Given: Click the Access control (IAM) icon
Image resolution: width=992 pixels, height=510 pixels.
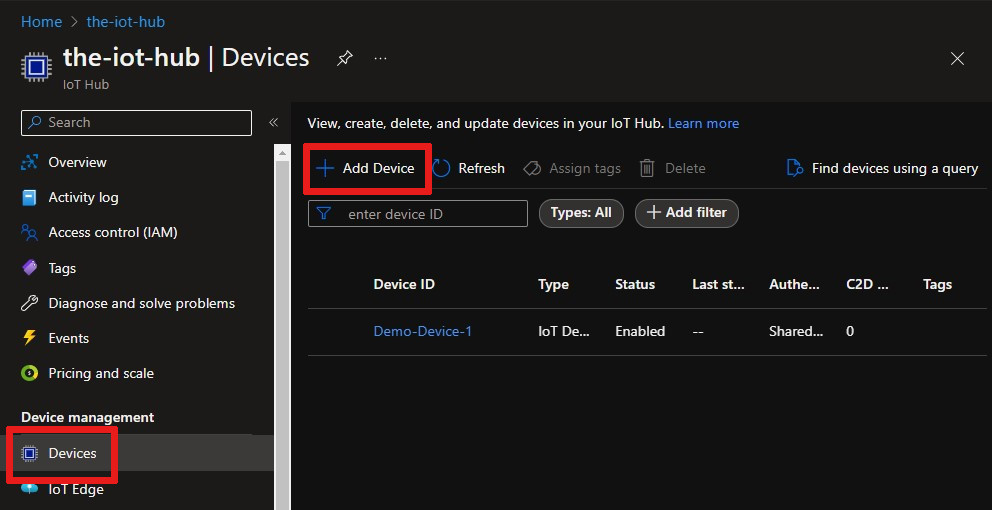Looking at the screenshot, I should click(30, 233).
